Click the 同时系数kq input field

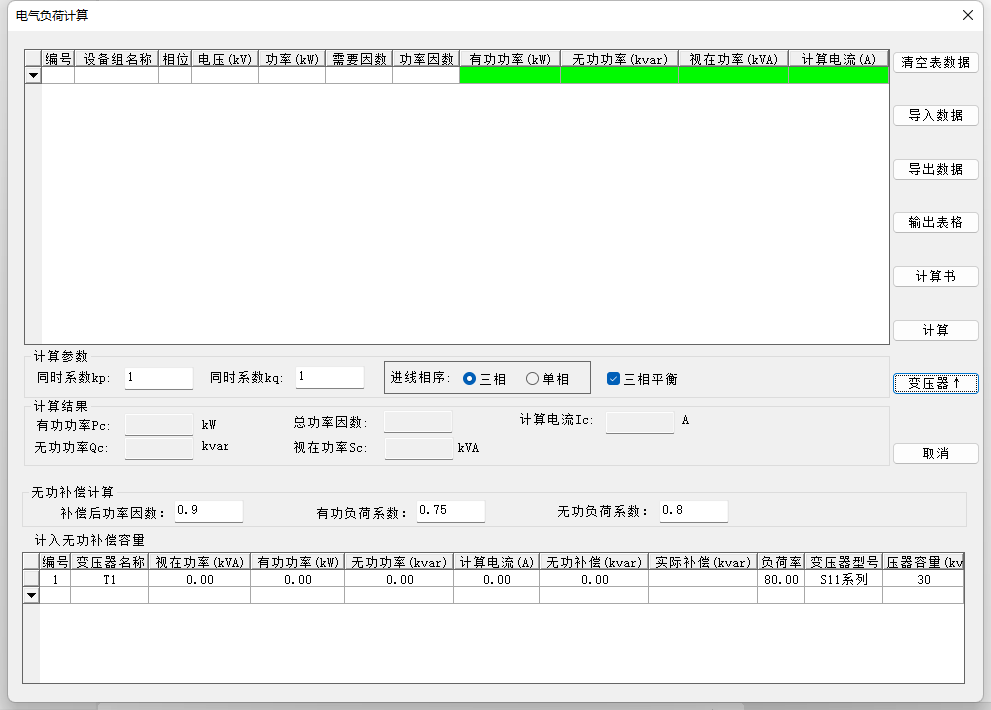(x=330, y=378)
